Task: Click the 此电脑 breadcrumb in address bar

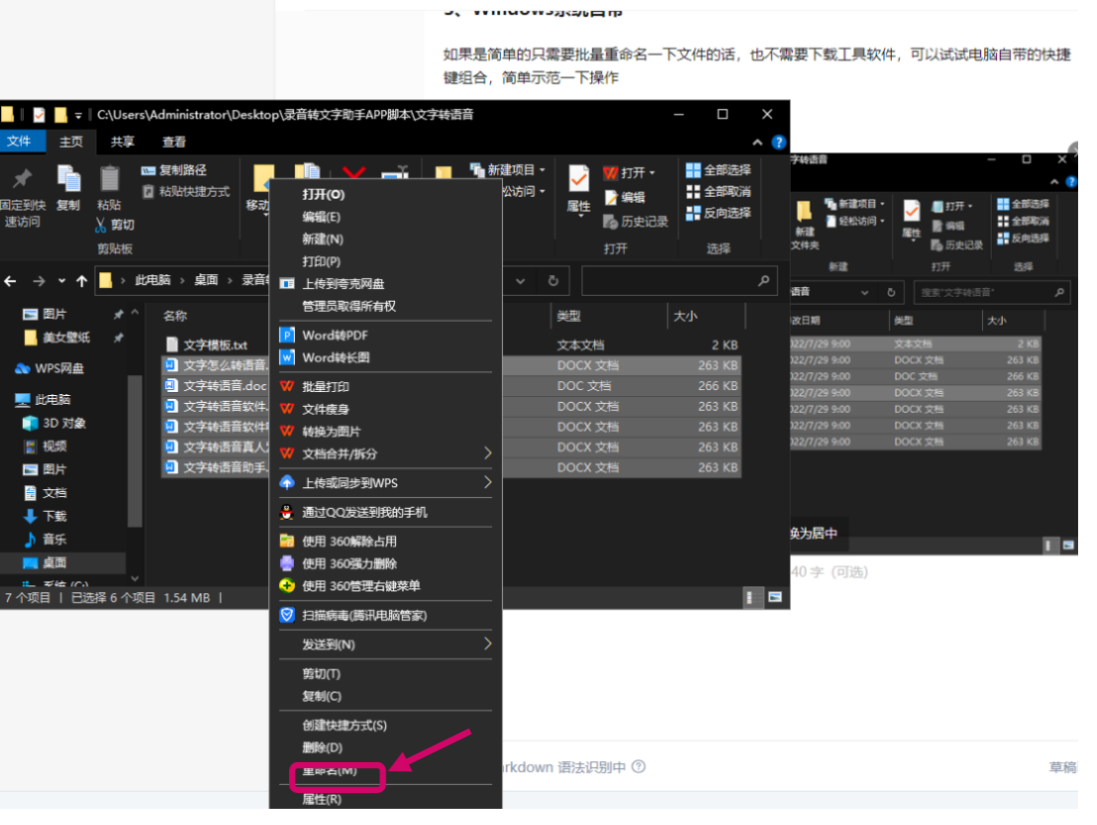Action: coord(153,281)
